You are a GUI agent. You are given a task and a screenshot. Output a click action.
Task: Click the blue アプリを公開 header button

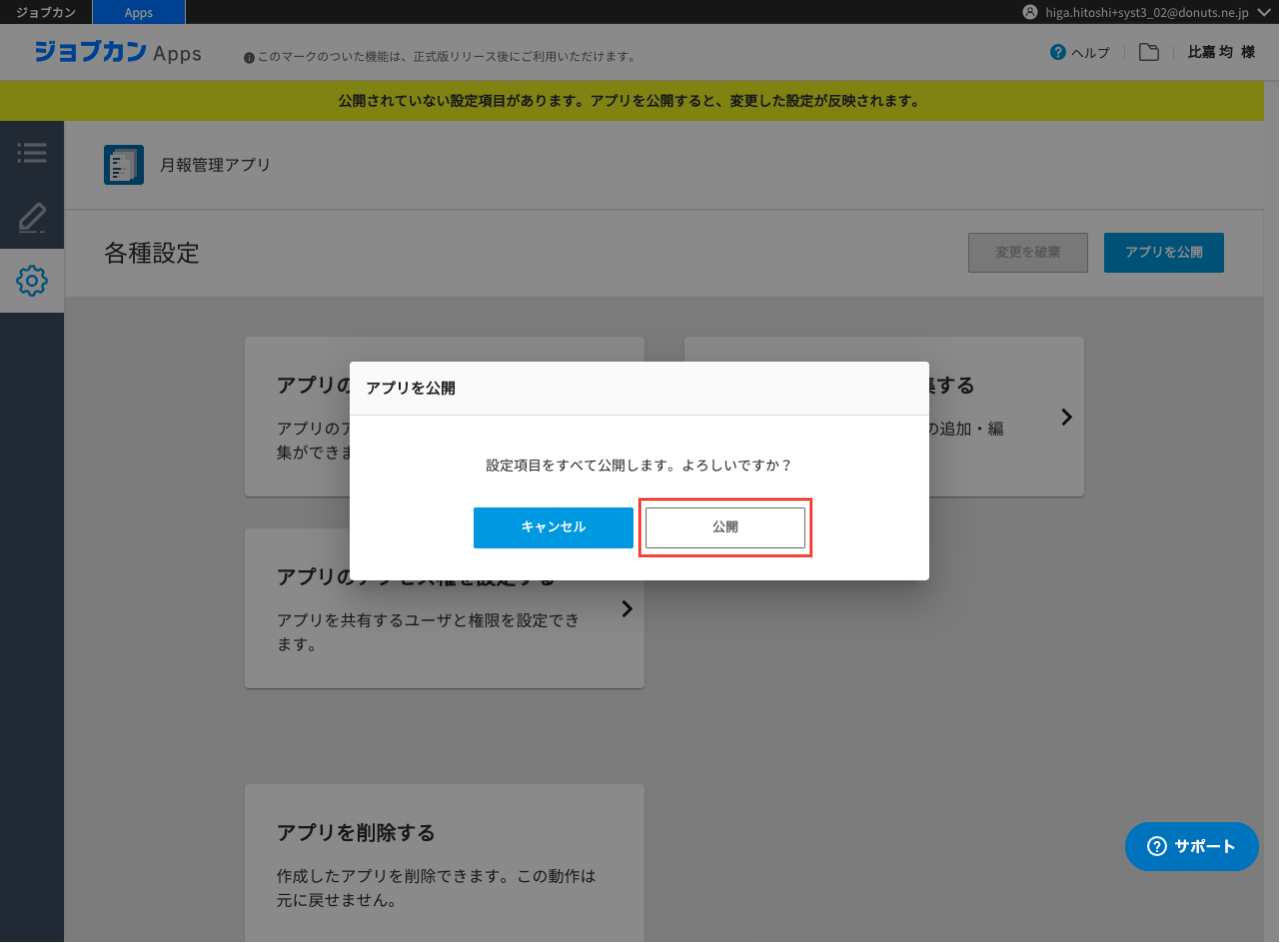[x=1163, y=252]
